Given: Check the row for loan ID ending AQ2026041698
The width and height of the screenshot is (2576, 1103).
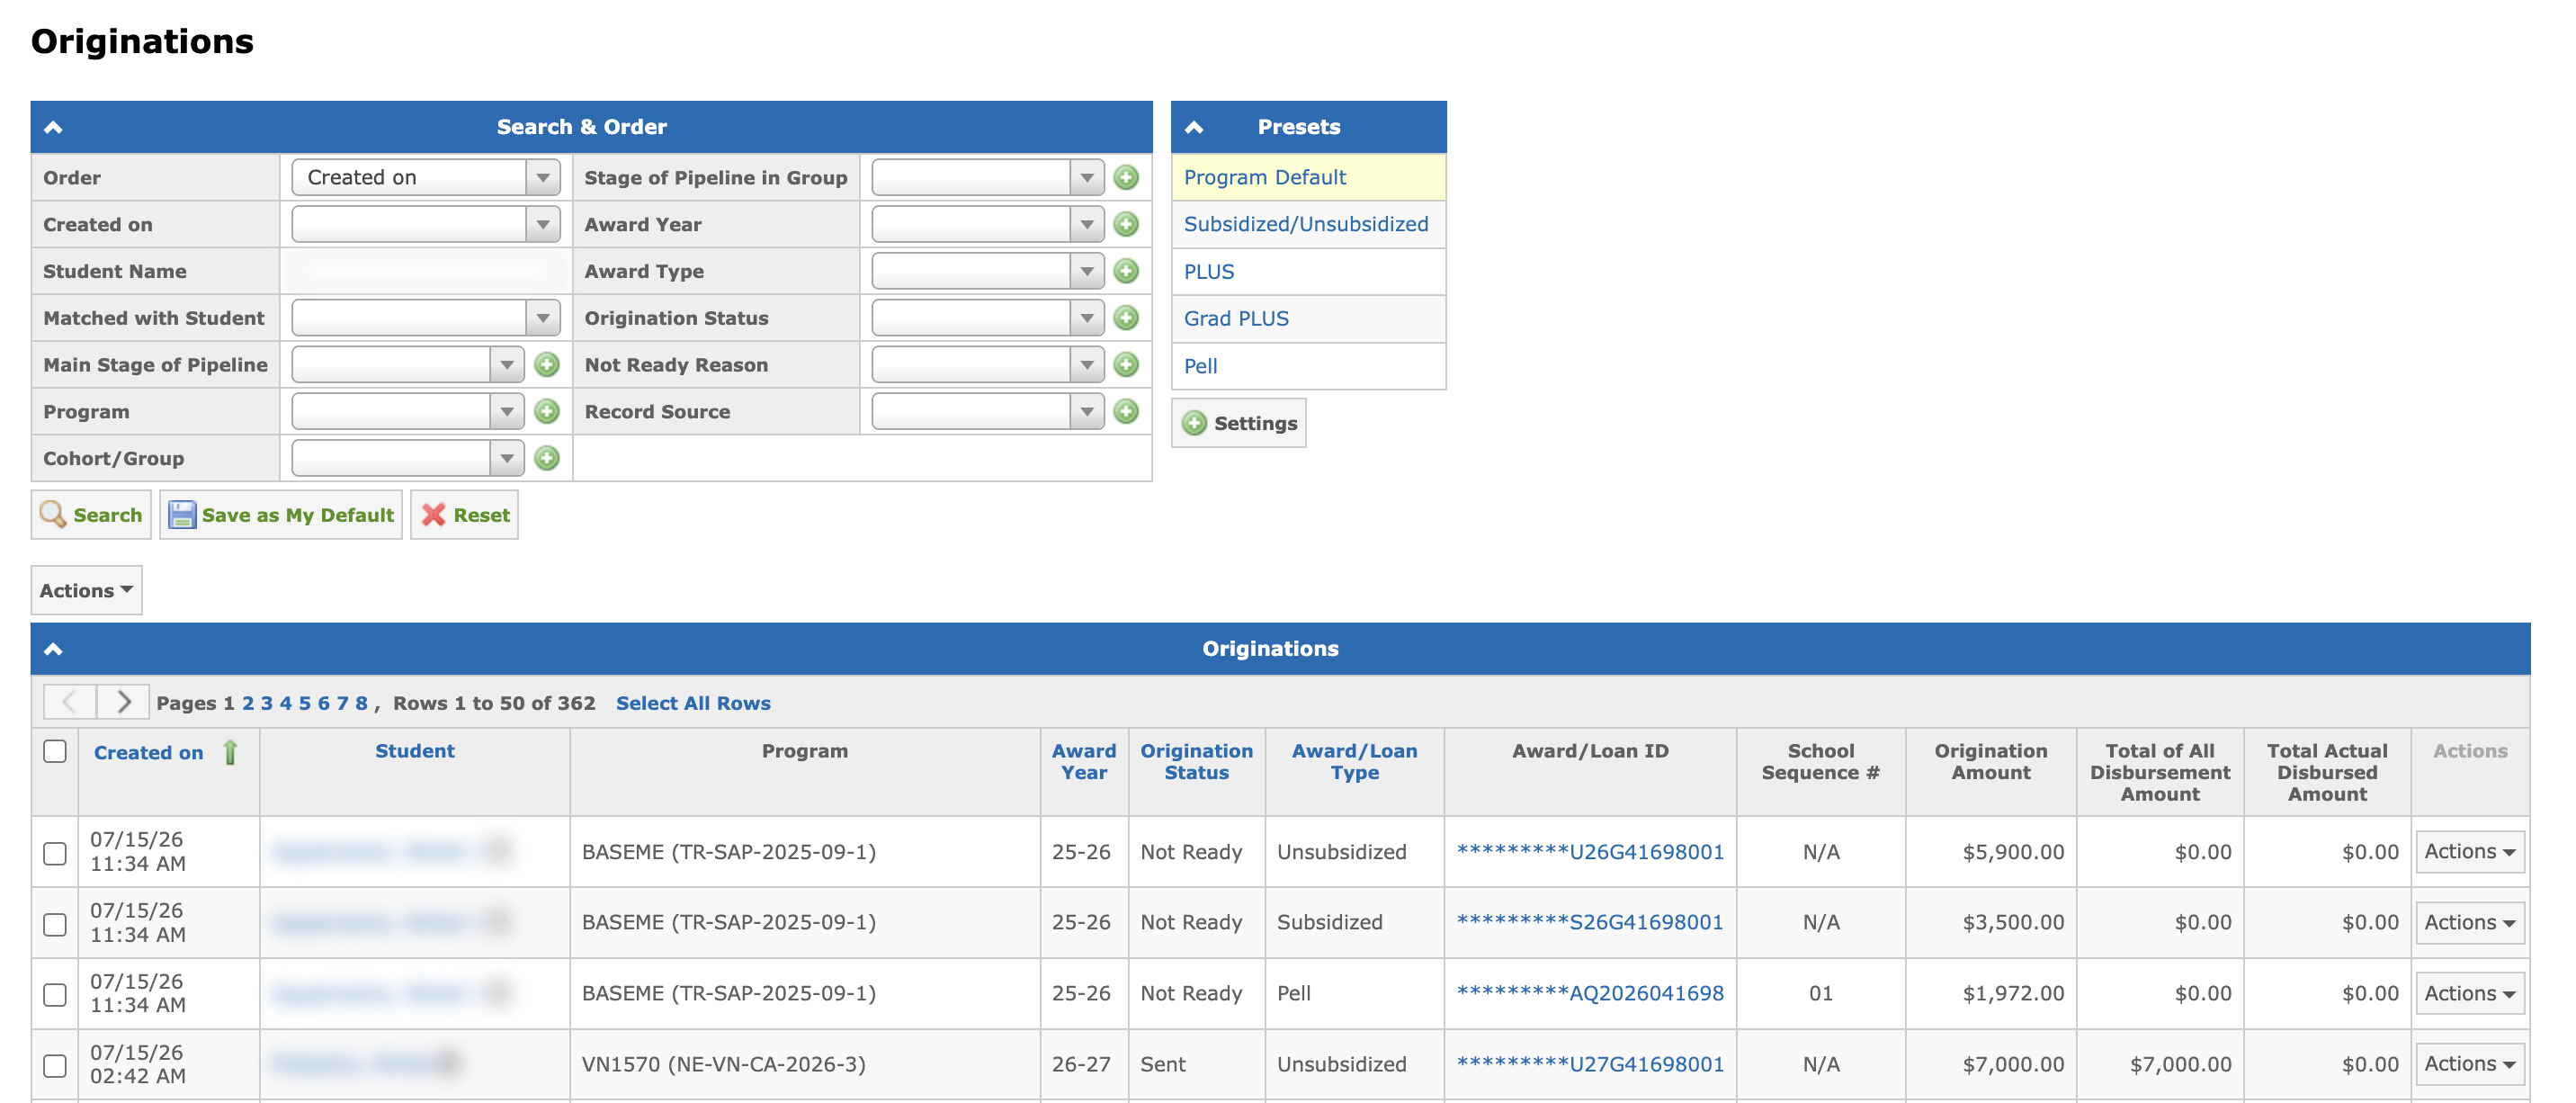Looking at the screenshot, I should click(x=55, y=994).
